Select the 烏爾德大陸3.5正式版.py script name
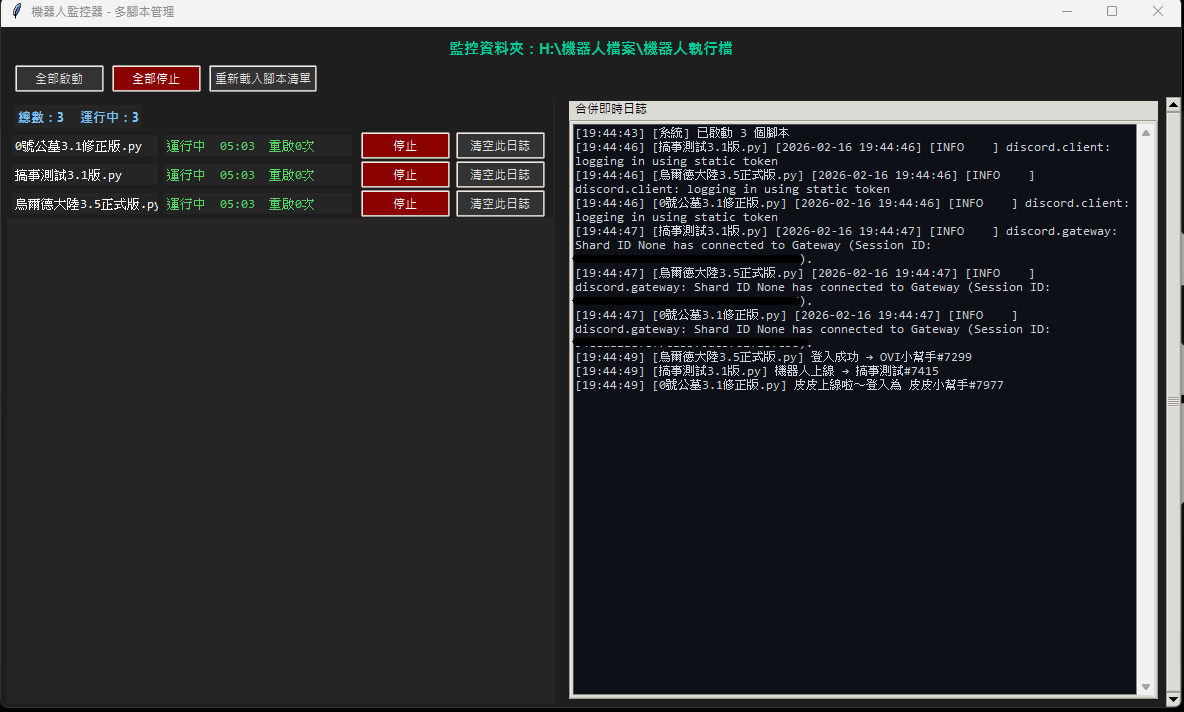 pyautogui.click(x=86, y=205)
